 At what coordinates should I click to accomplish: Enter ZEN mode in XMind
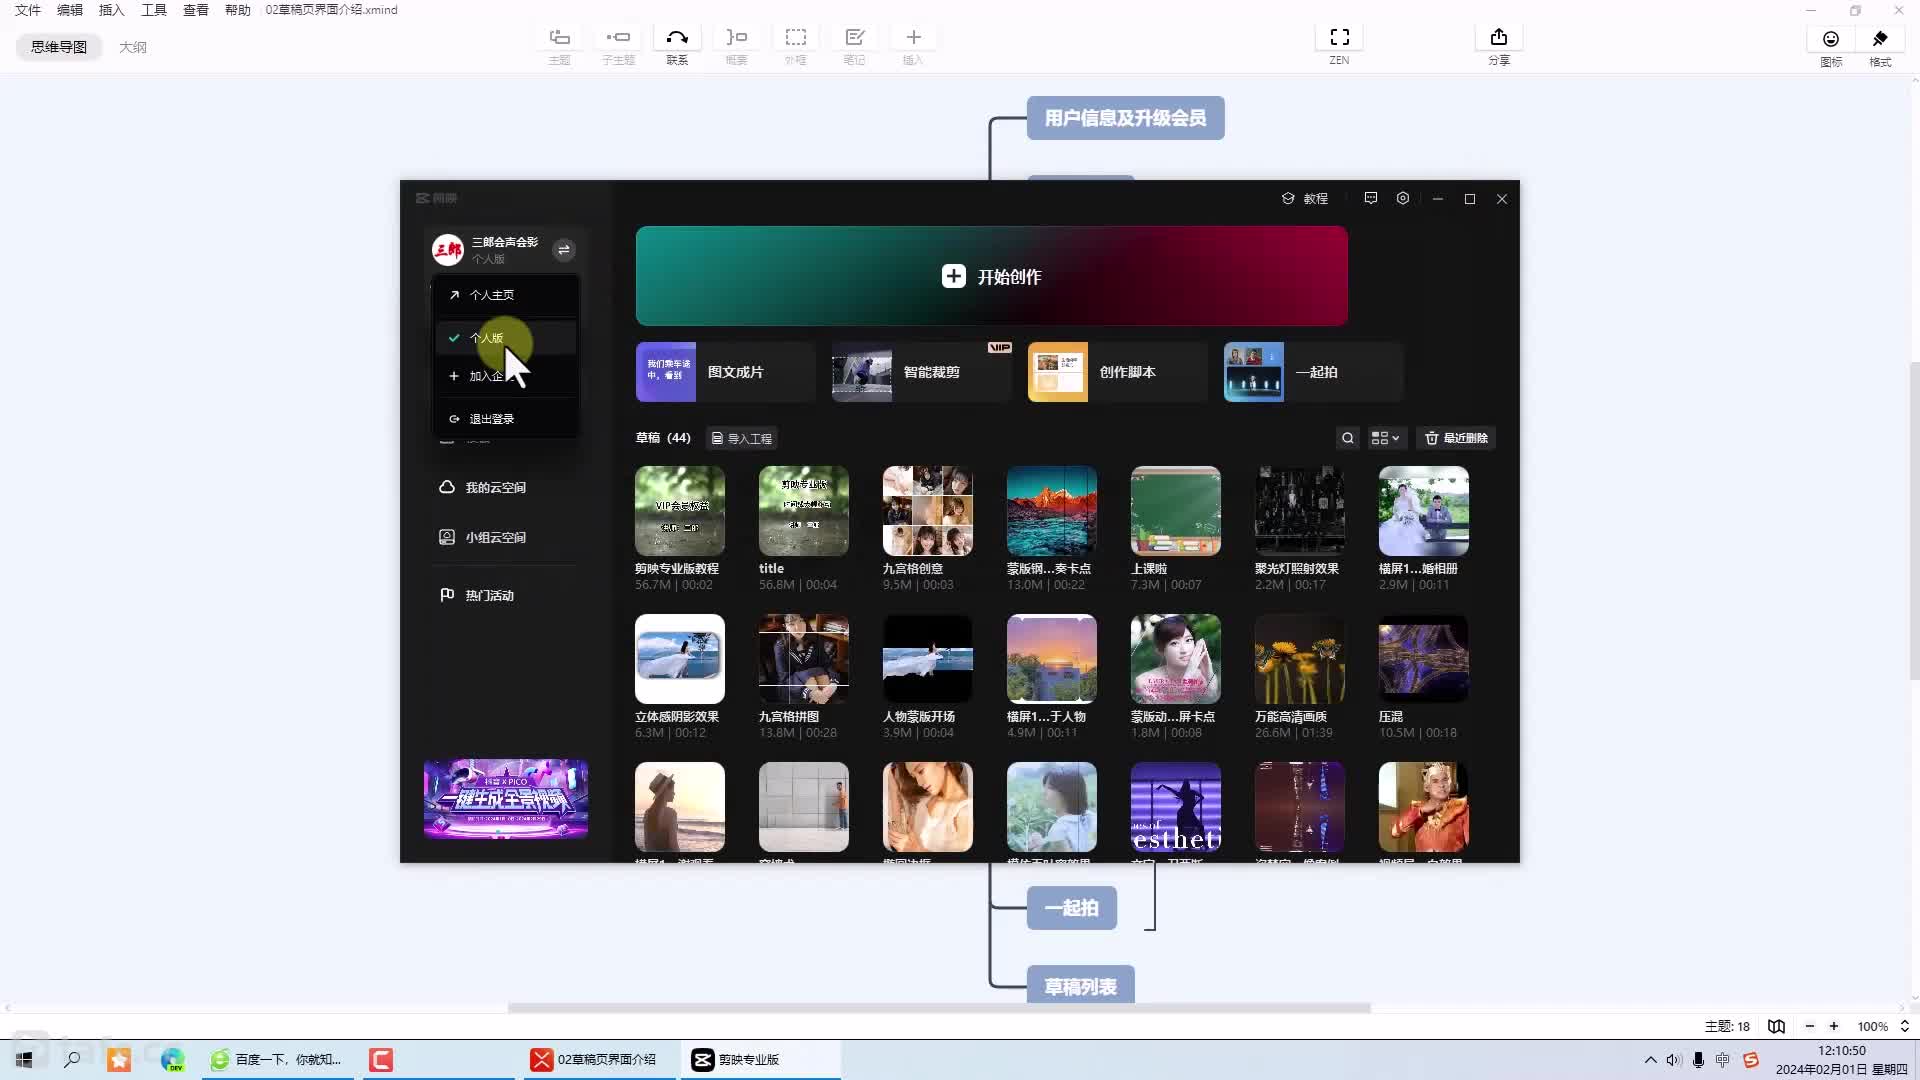click(1339, 37)
